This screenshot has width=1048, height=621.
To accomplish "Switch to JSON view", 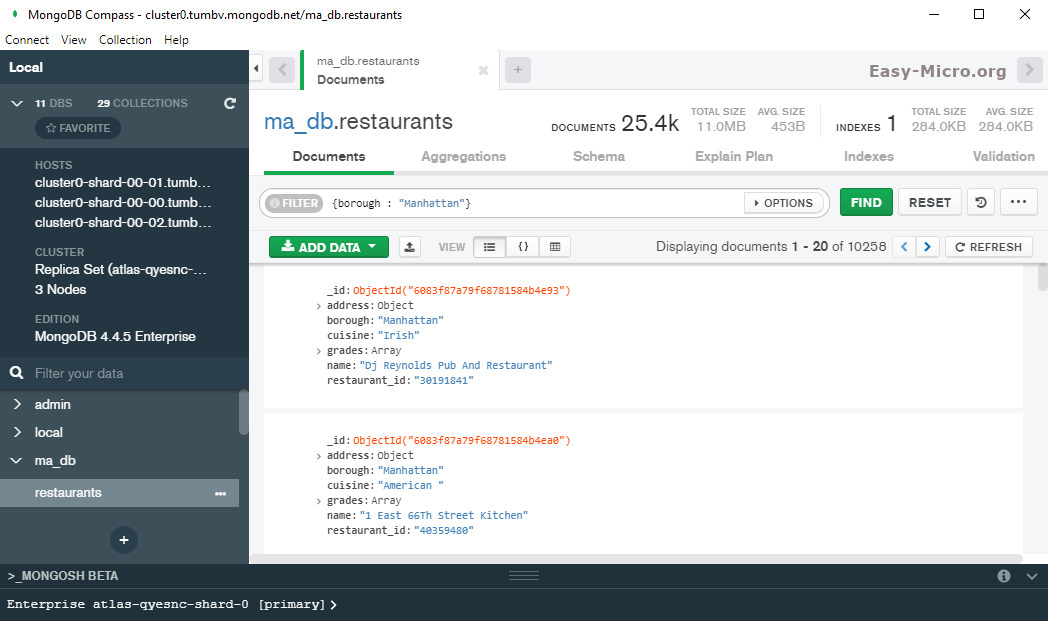I will 523,247.
